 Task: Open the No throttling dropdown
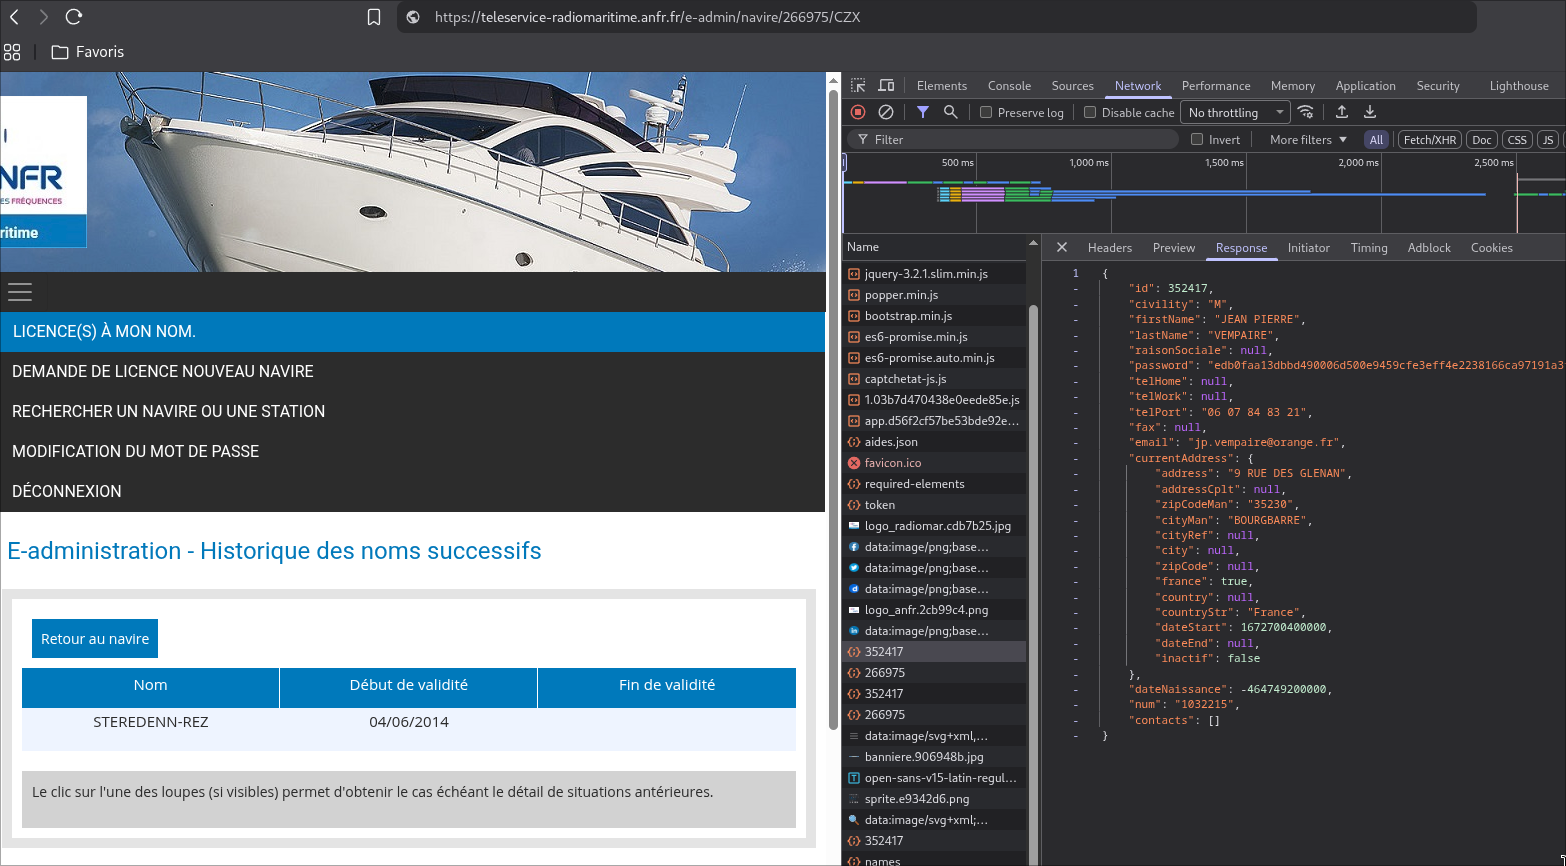(1235, 112)
